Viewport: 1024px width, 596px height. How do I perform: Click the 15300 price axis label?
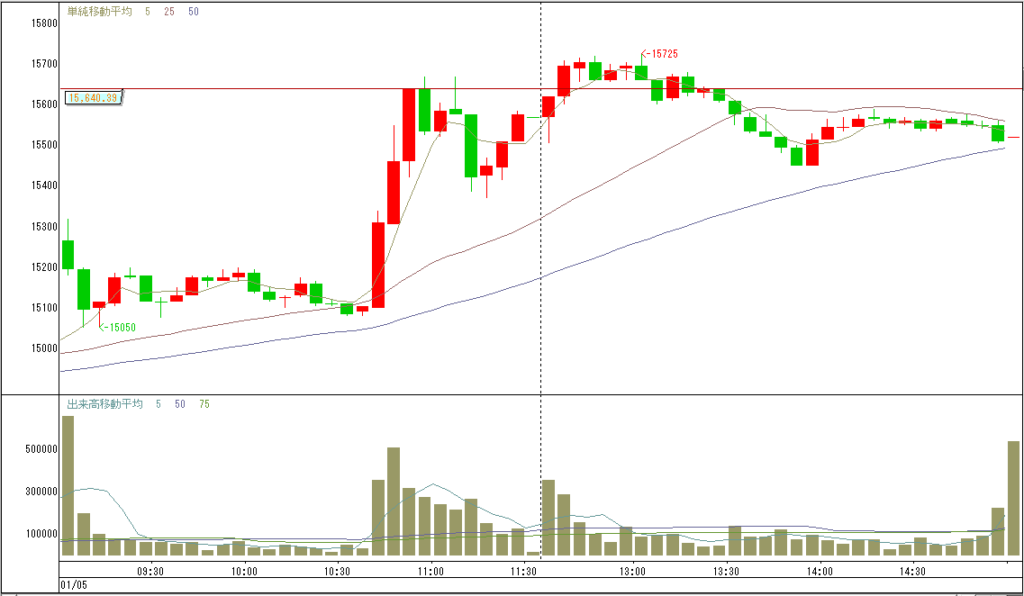[44, 227]
